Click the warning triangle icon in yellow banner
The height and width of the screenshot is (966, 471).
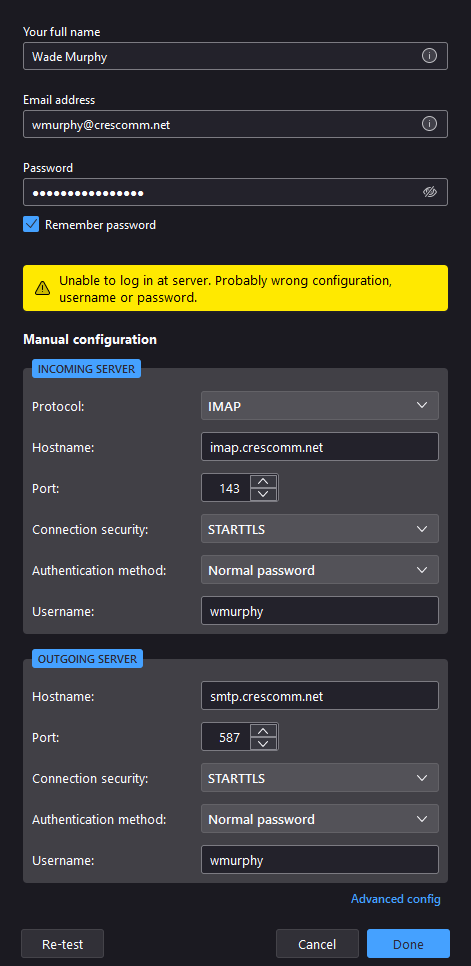click(x=42, y=288)
